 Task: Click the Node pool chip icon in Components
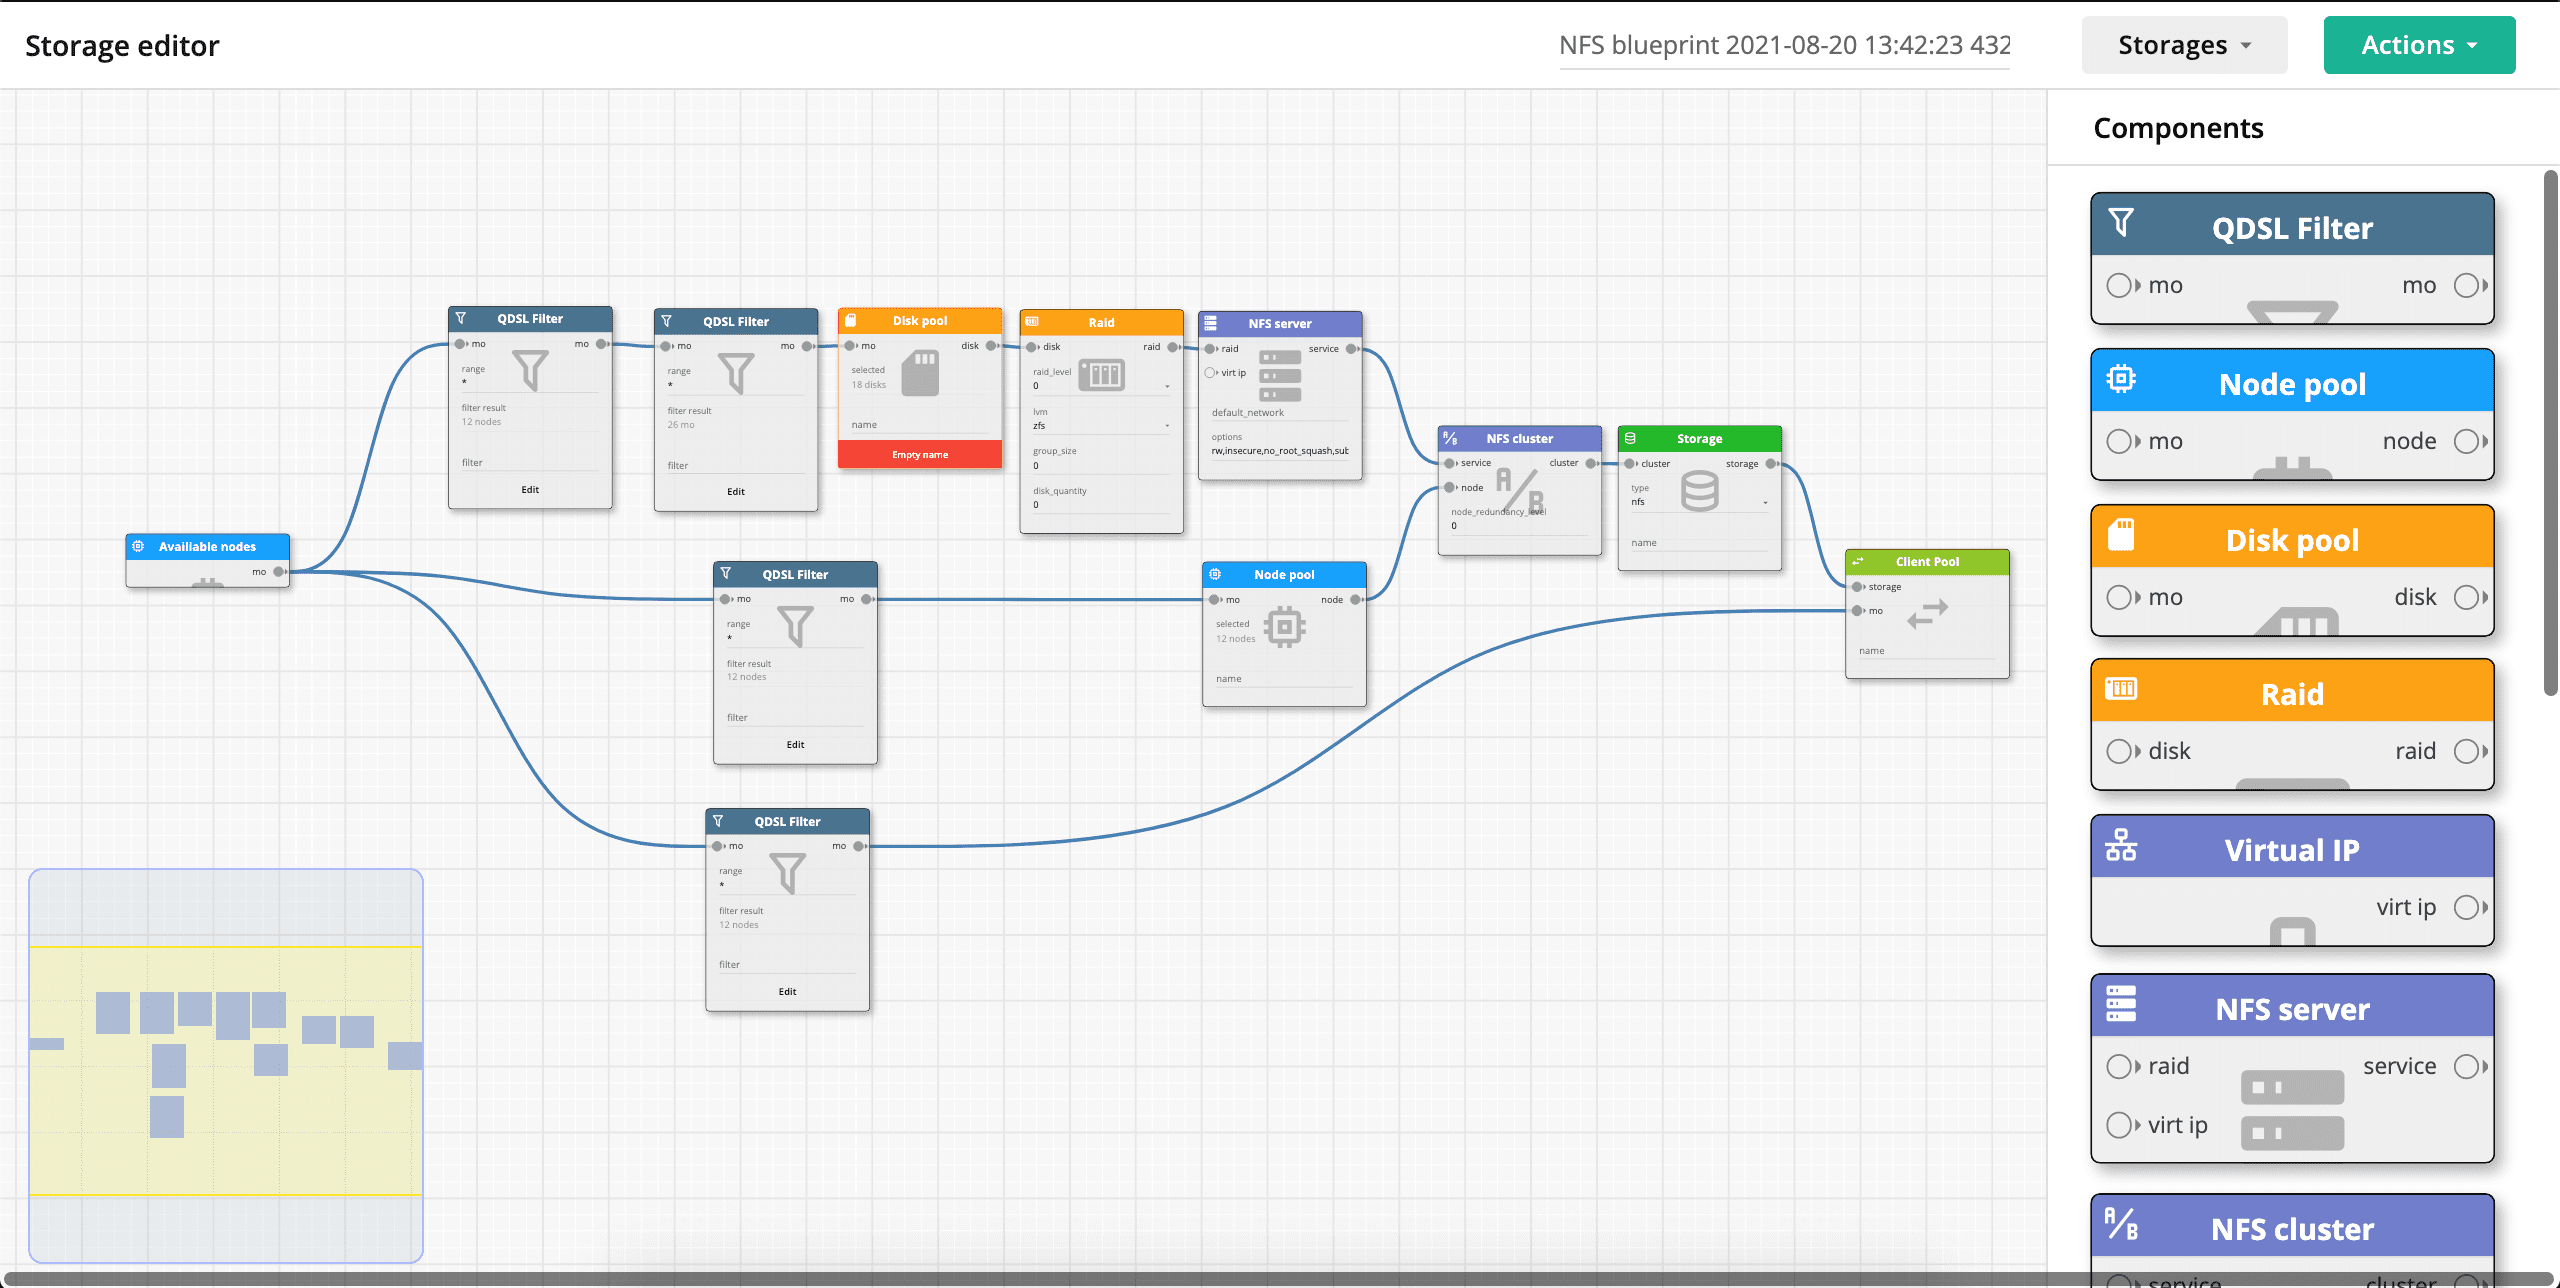2120,379
